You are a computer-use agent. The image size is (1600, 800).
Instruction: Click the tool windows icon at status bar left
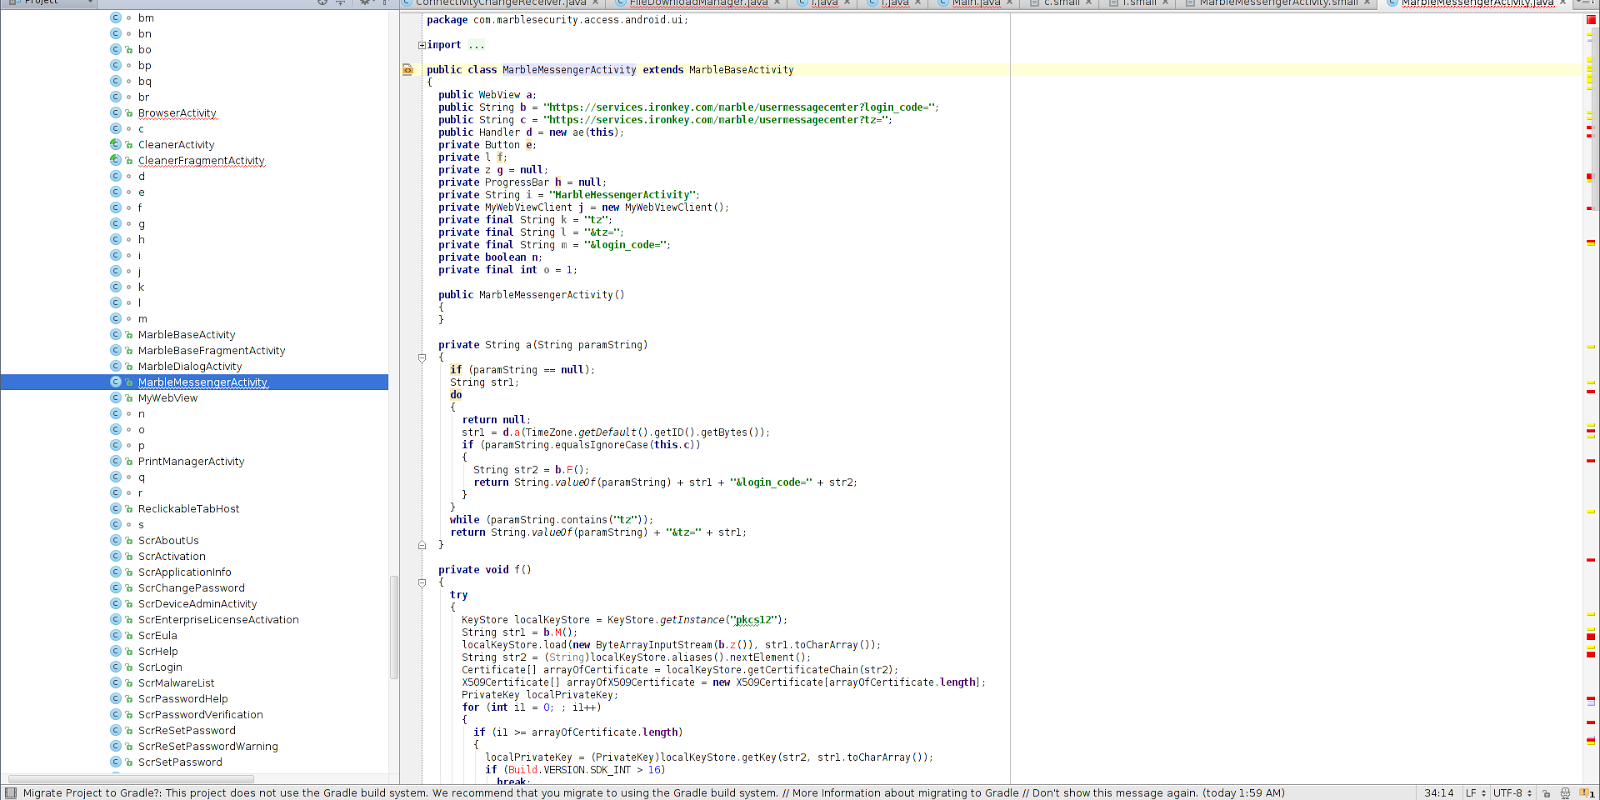click(x=10, y=793)
